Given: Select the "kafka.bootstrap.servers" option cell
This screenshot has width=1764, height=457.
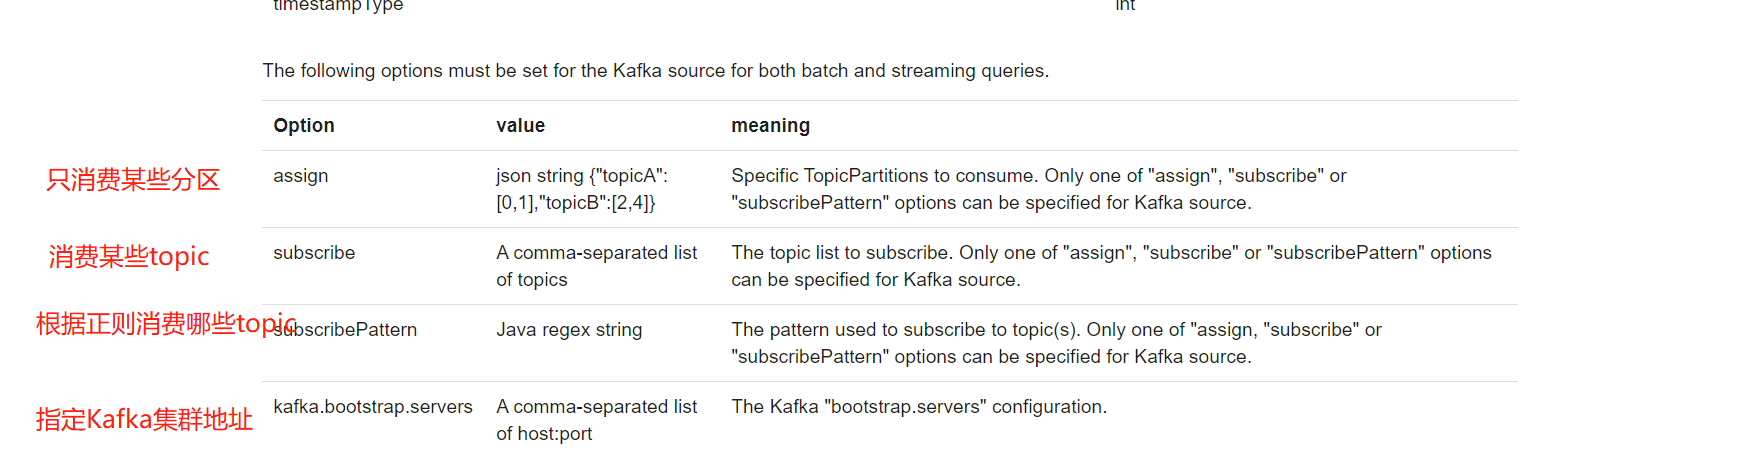Looking at the screenshot, I should click(373, 407).
